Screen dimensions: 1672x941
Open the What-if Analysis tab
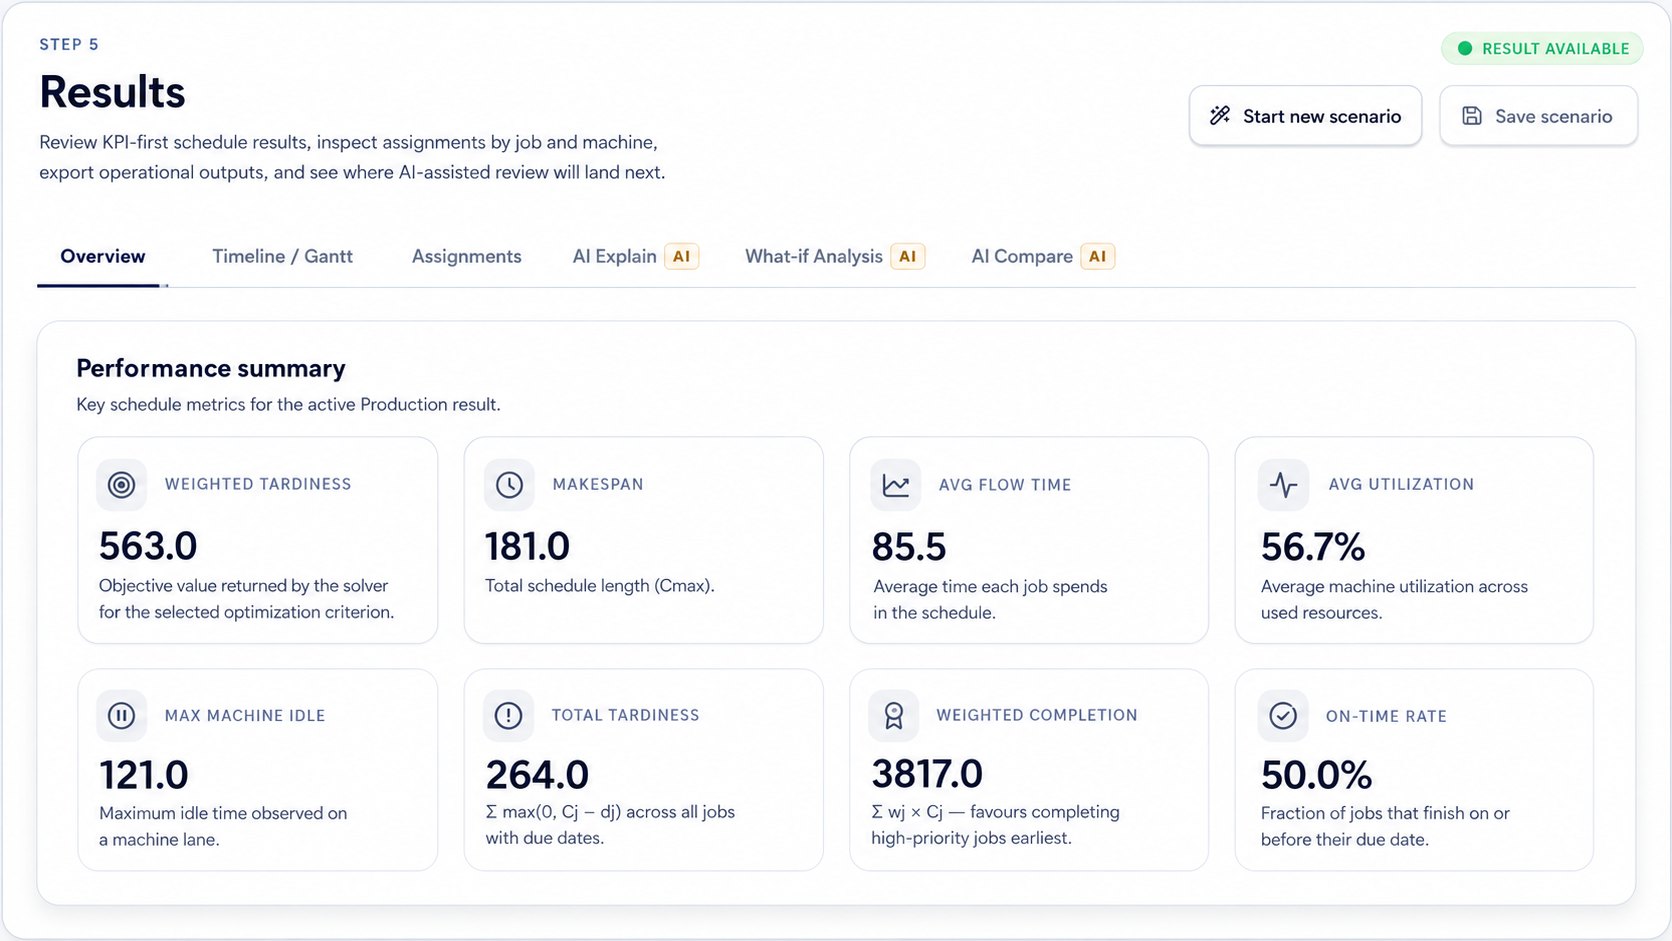pyautogui.click(x=834, y=256)
